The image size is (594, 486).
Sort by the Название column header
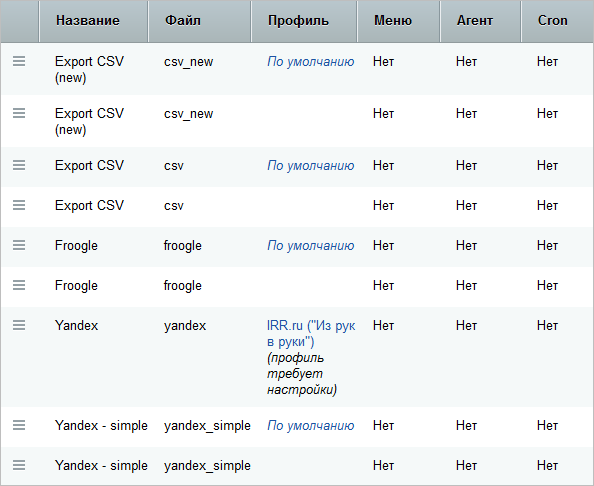88,20
